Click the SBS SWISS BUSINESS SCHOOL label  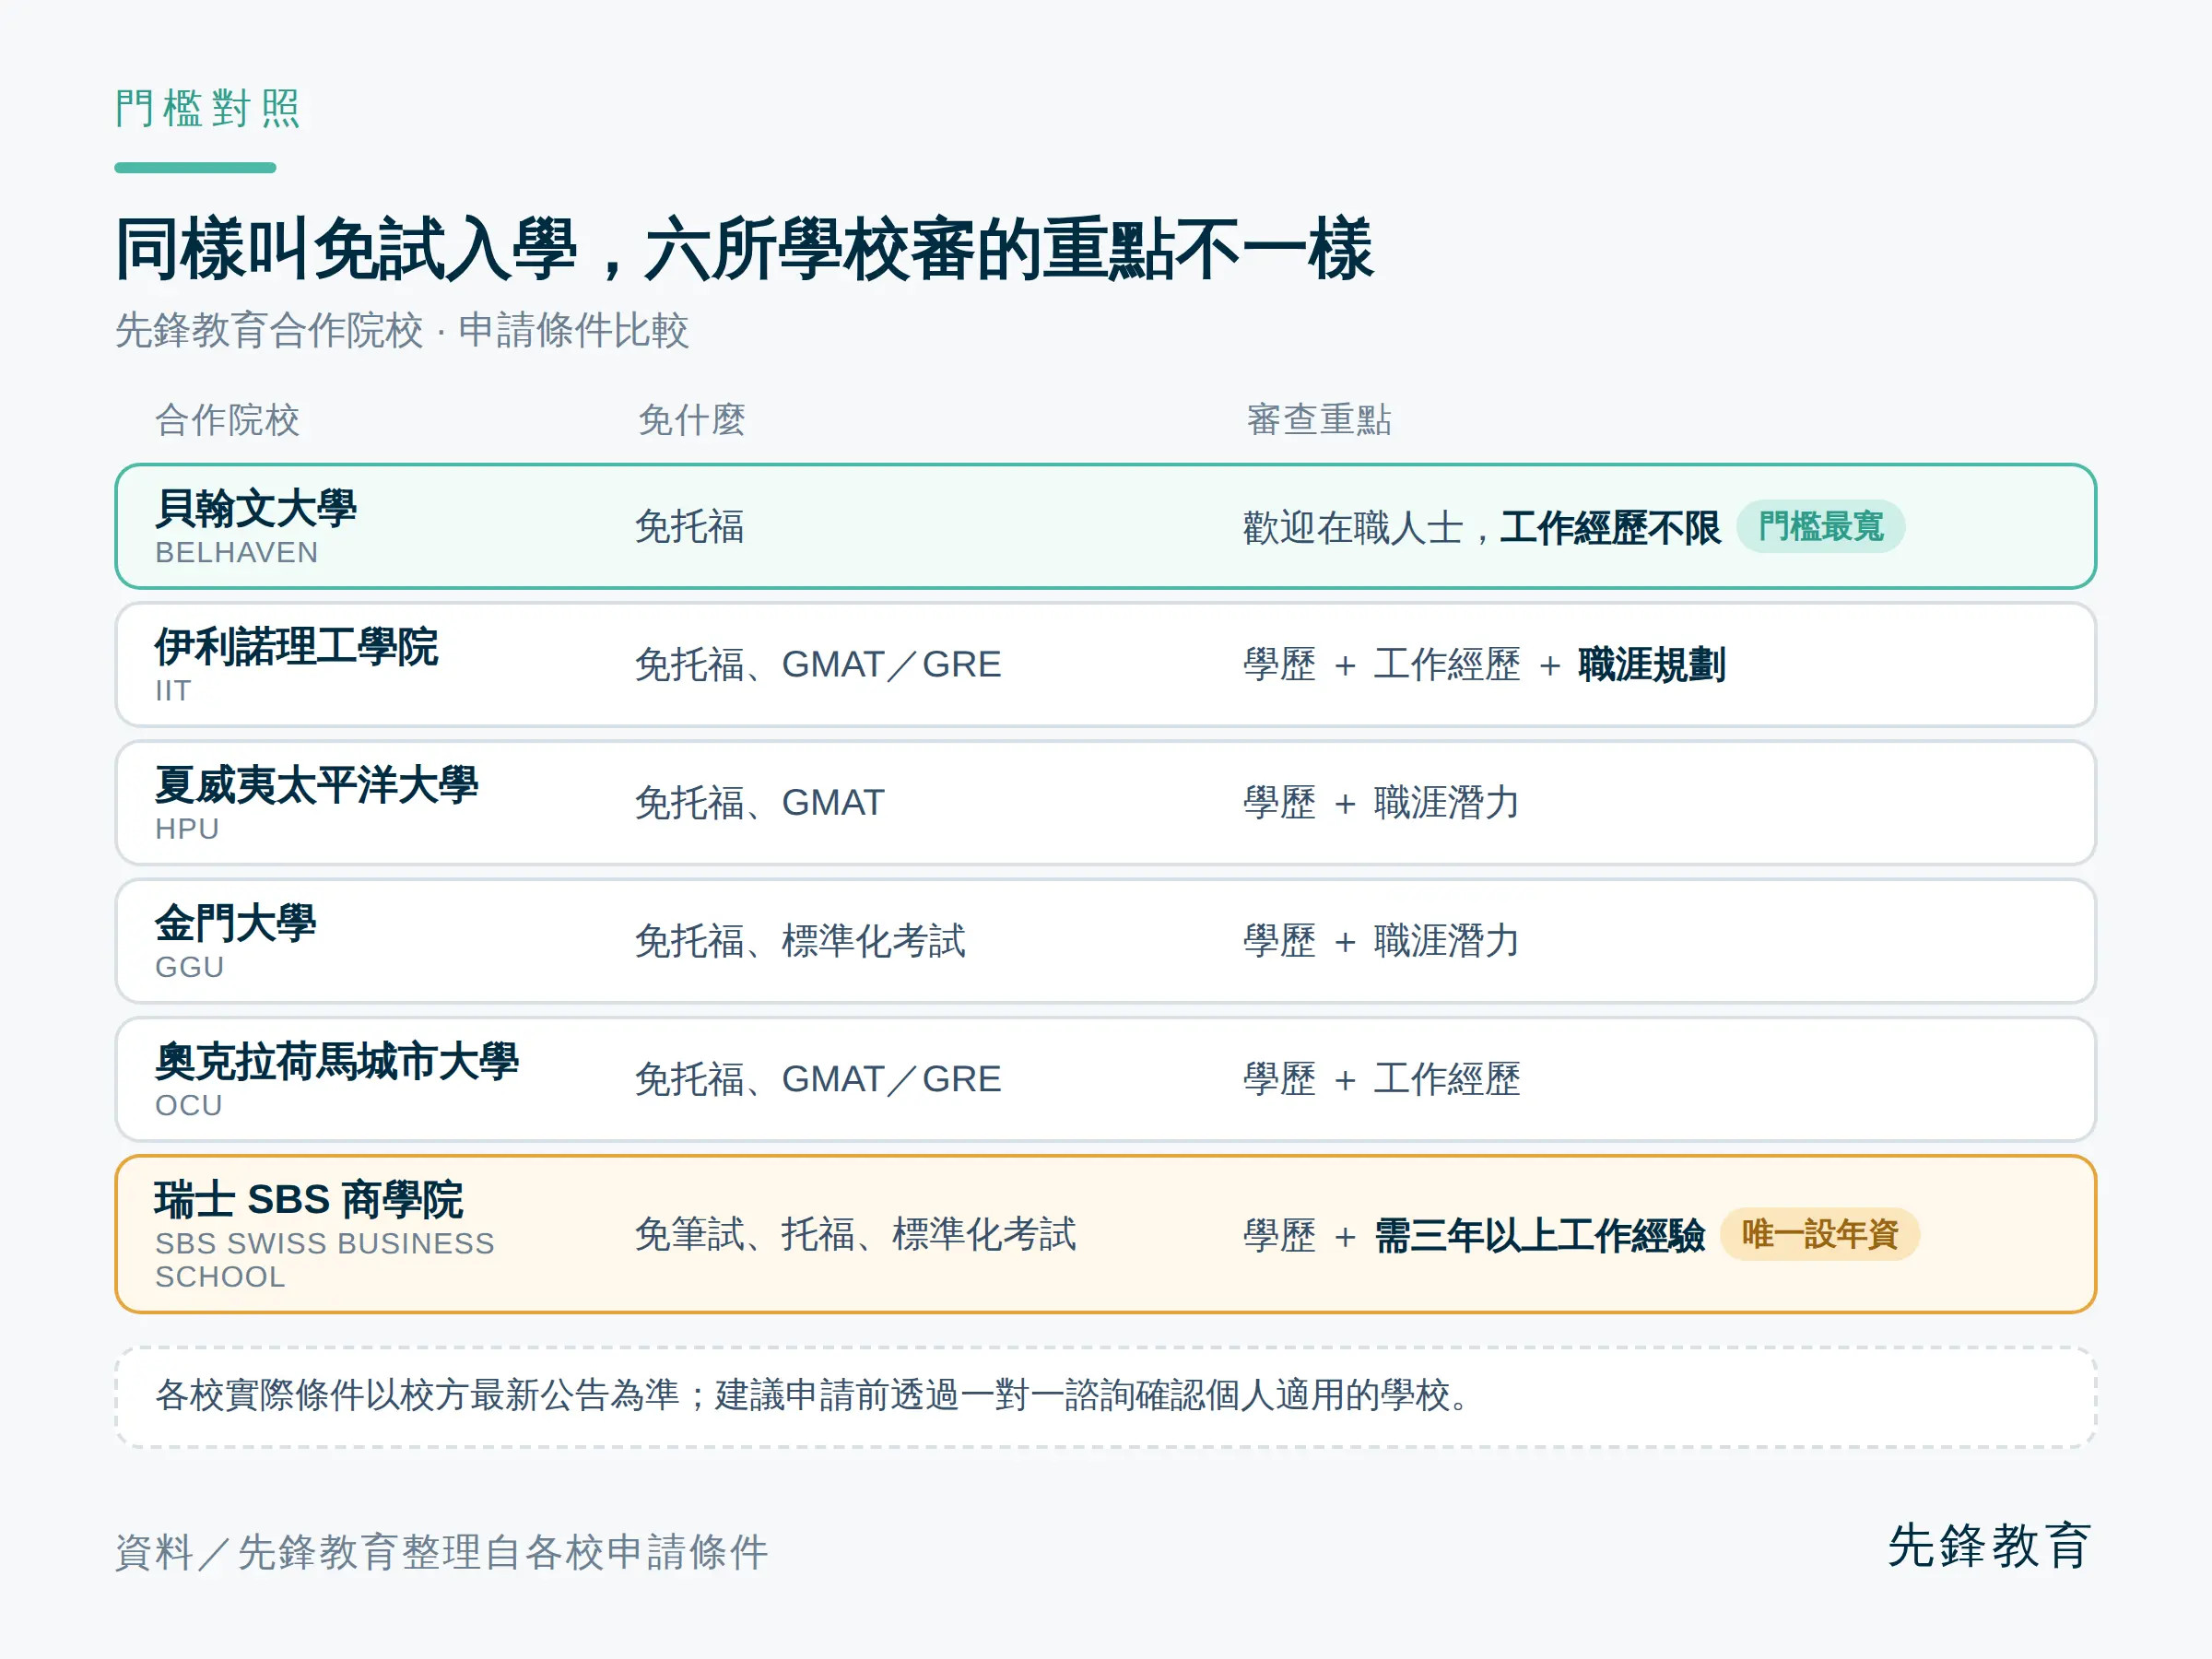pos(325,1260)
